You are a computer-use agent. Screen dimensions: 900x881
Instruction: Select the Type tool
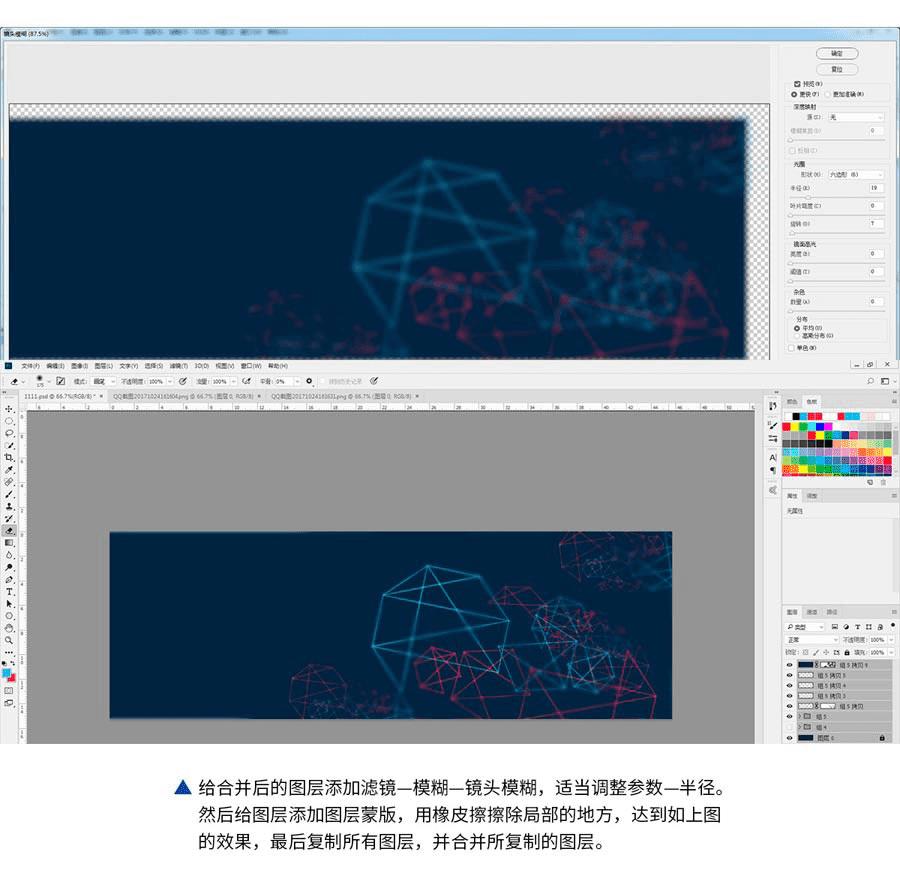(9, 592)
